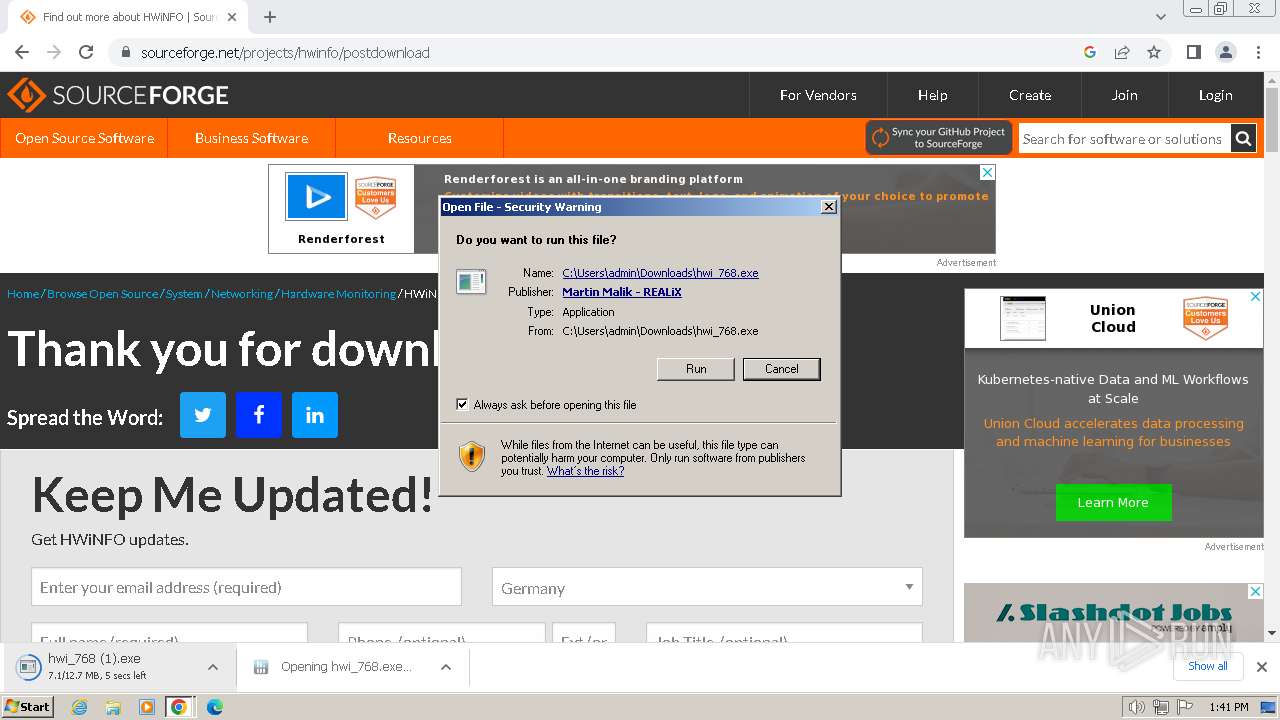Click the Slashdot Jobs ad
This screenshot has height=720, width=1280.
(x=1113, y=612)
